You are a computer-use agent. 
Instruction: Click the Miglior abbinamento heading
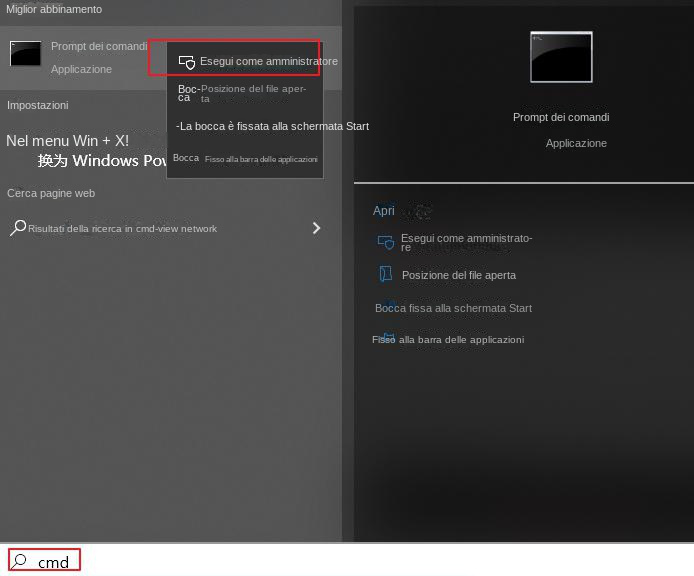click(54, 9)
